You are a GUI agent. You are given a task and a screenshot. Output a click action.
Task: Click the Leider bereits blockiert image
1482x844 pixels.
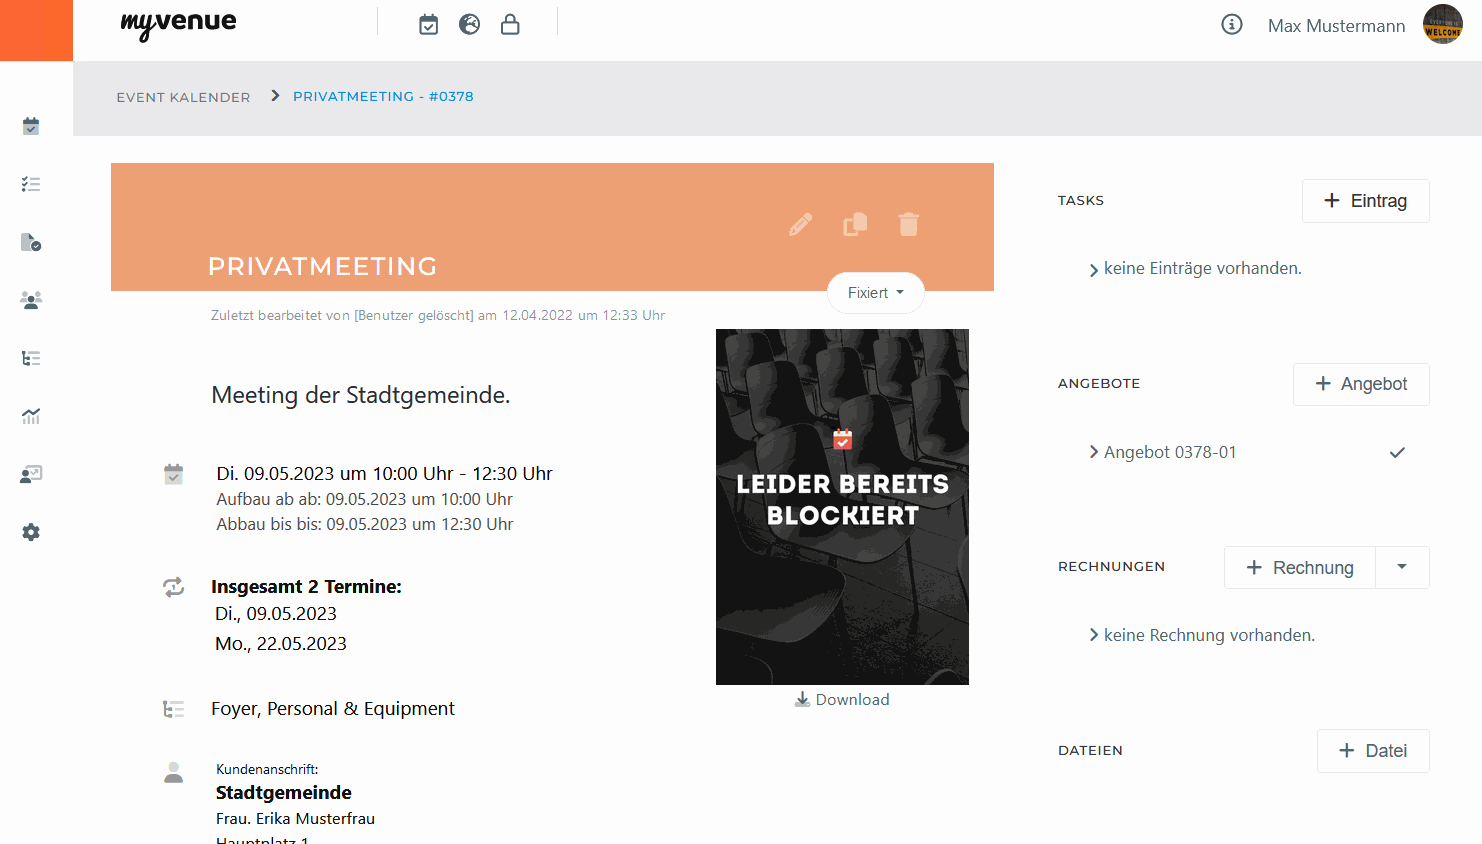[842, 506]
